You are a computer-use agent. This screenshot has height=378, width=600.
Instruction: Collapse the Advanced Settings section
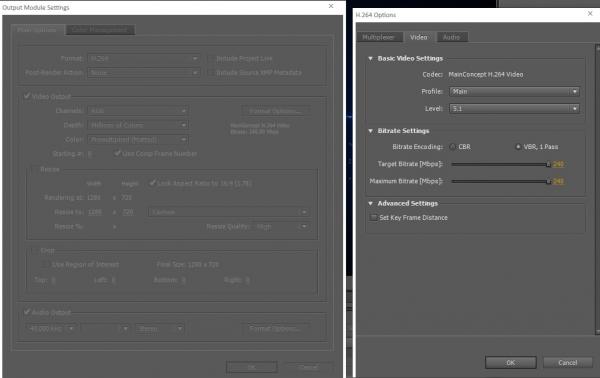coord(370,204)
